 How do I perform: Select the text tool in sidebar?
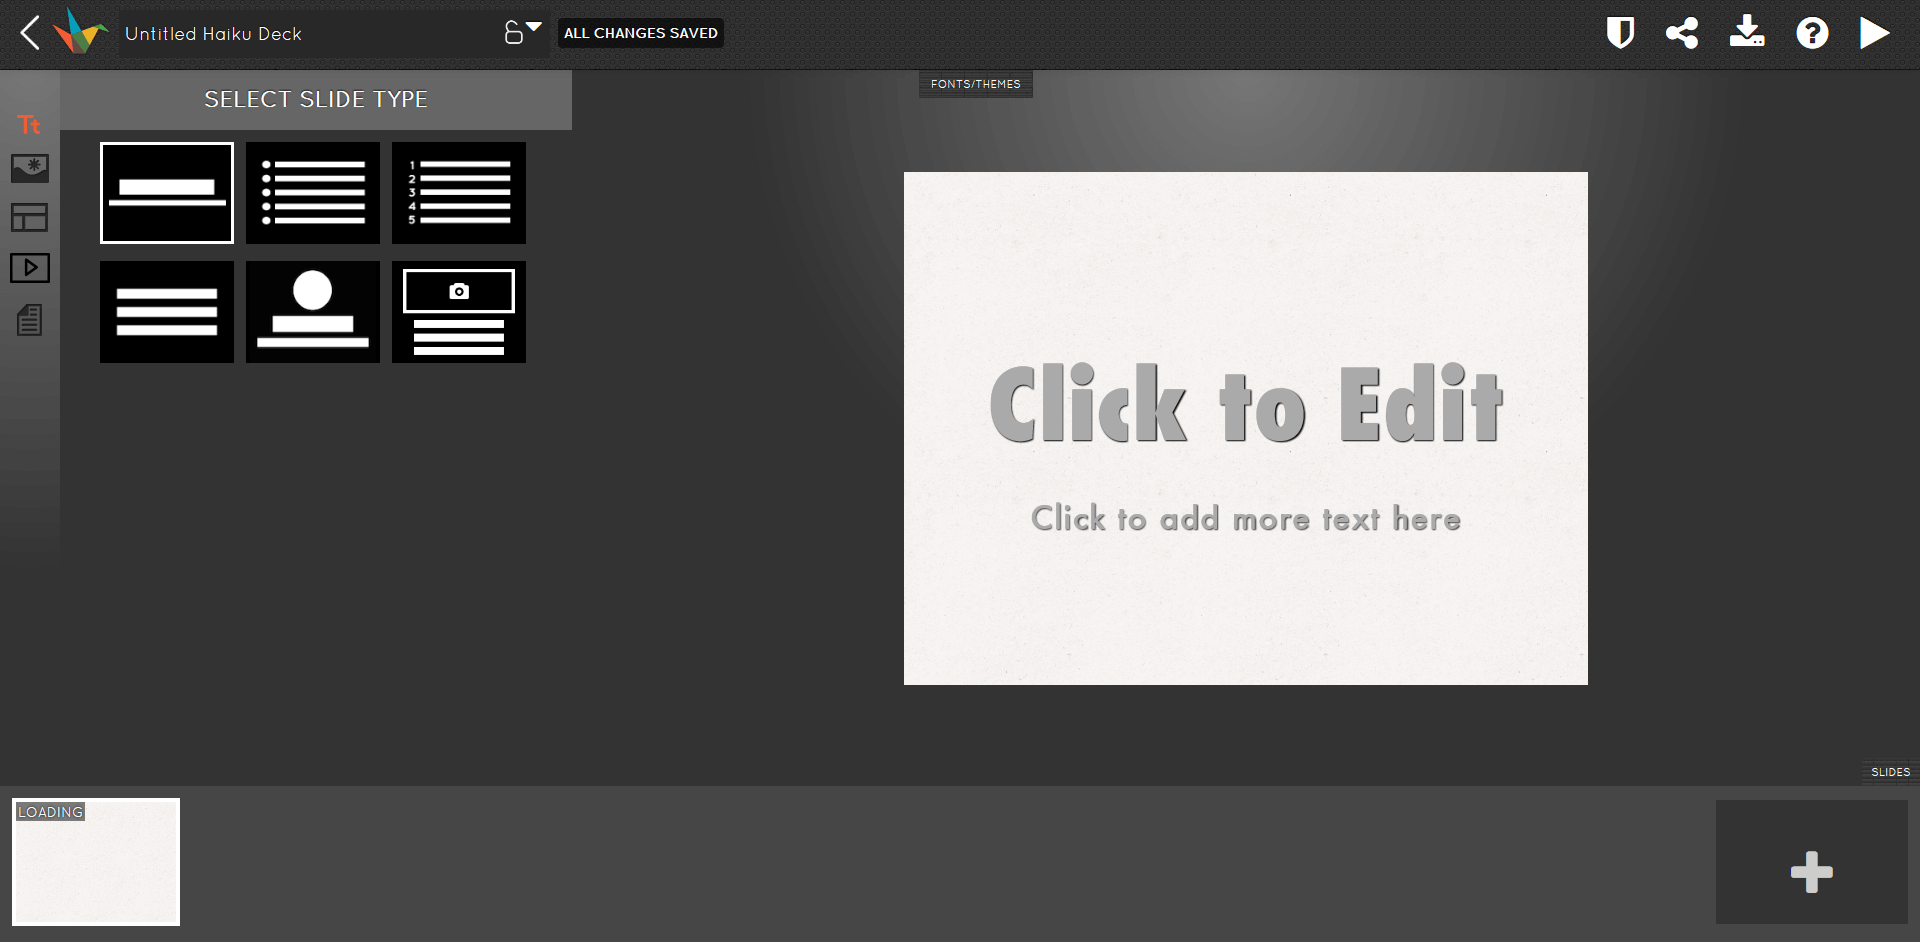[x=29, y=125]
